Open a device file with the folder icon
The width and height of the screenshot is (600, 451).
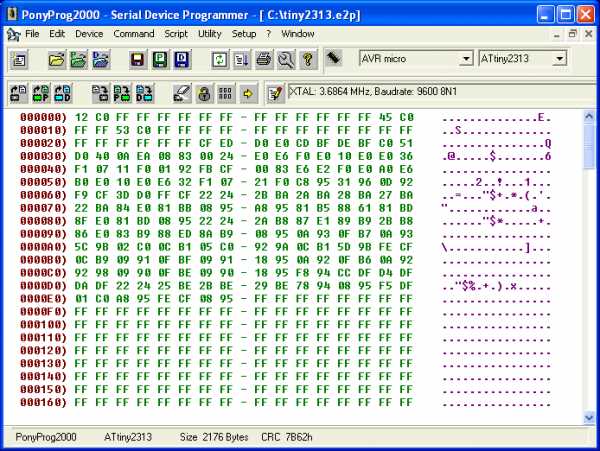click(x=57, y=59)
